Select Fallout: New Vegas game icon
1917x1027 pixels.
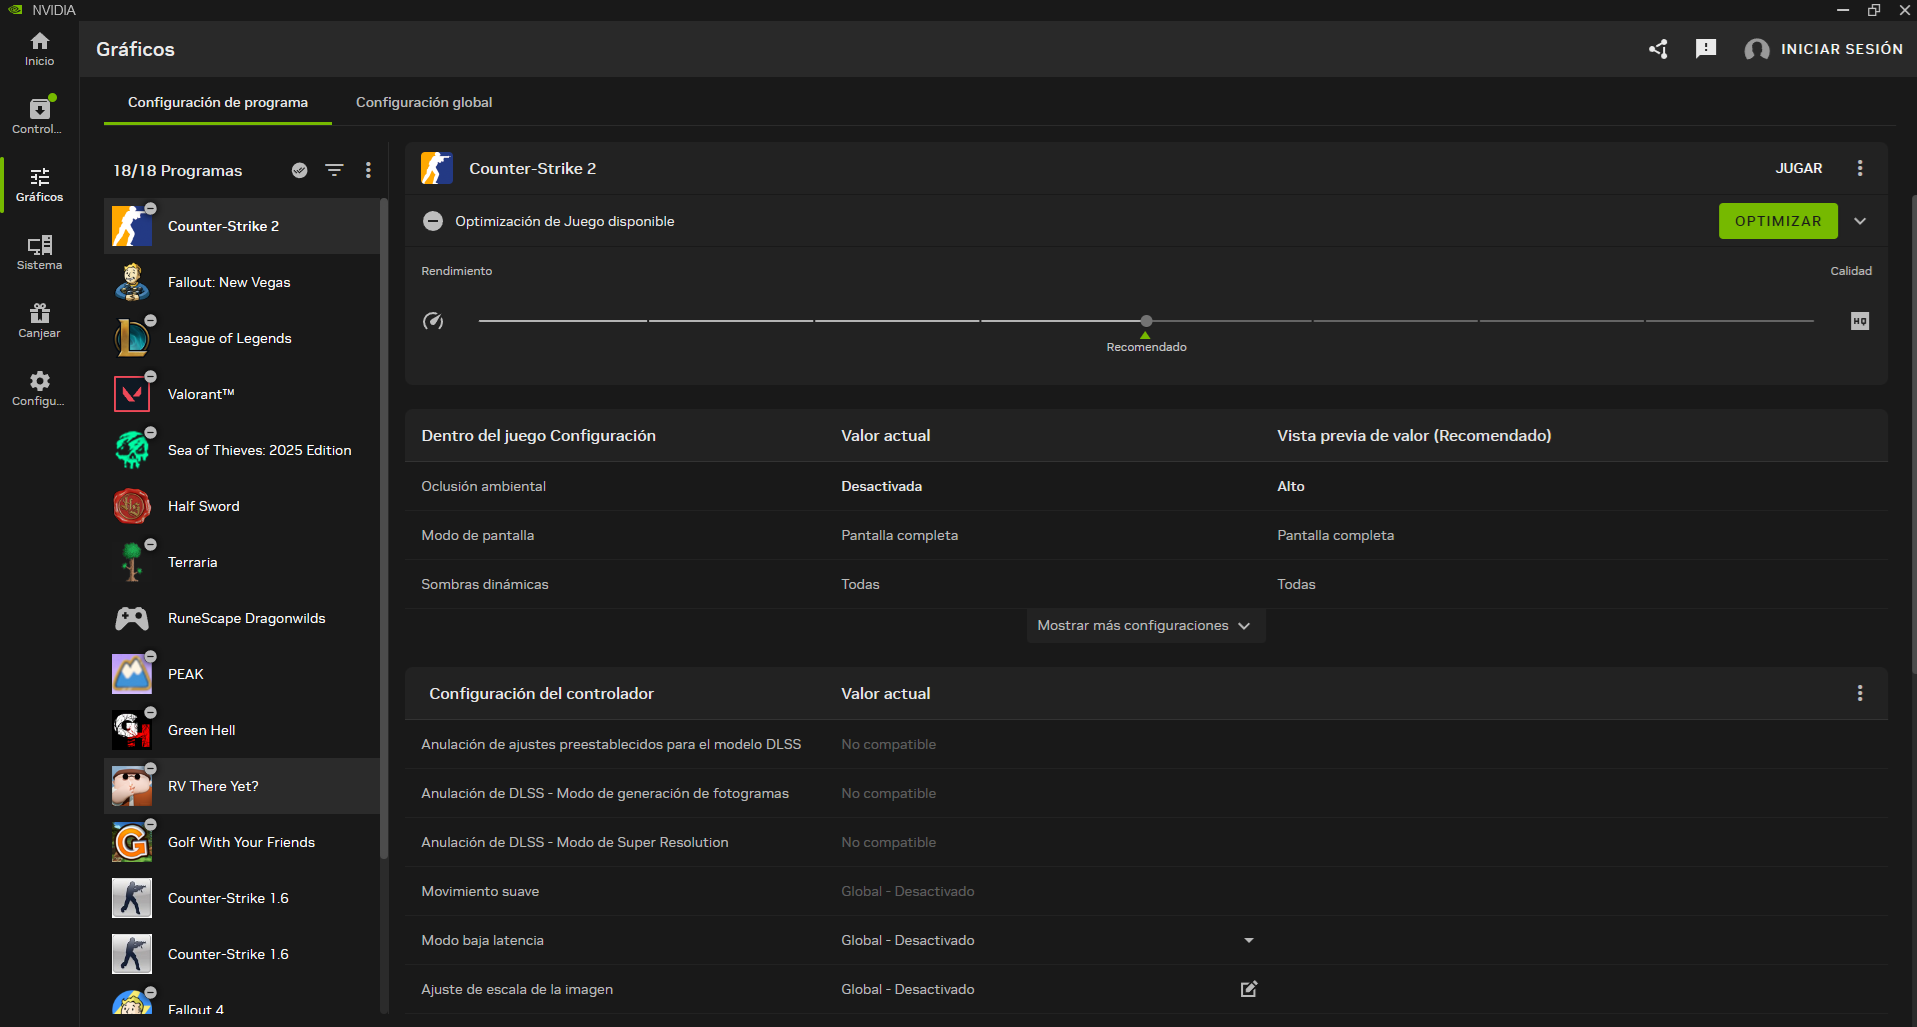[132, 282]
